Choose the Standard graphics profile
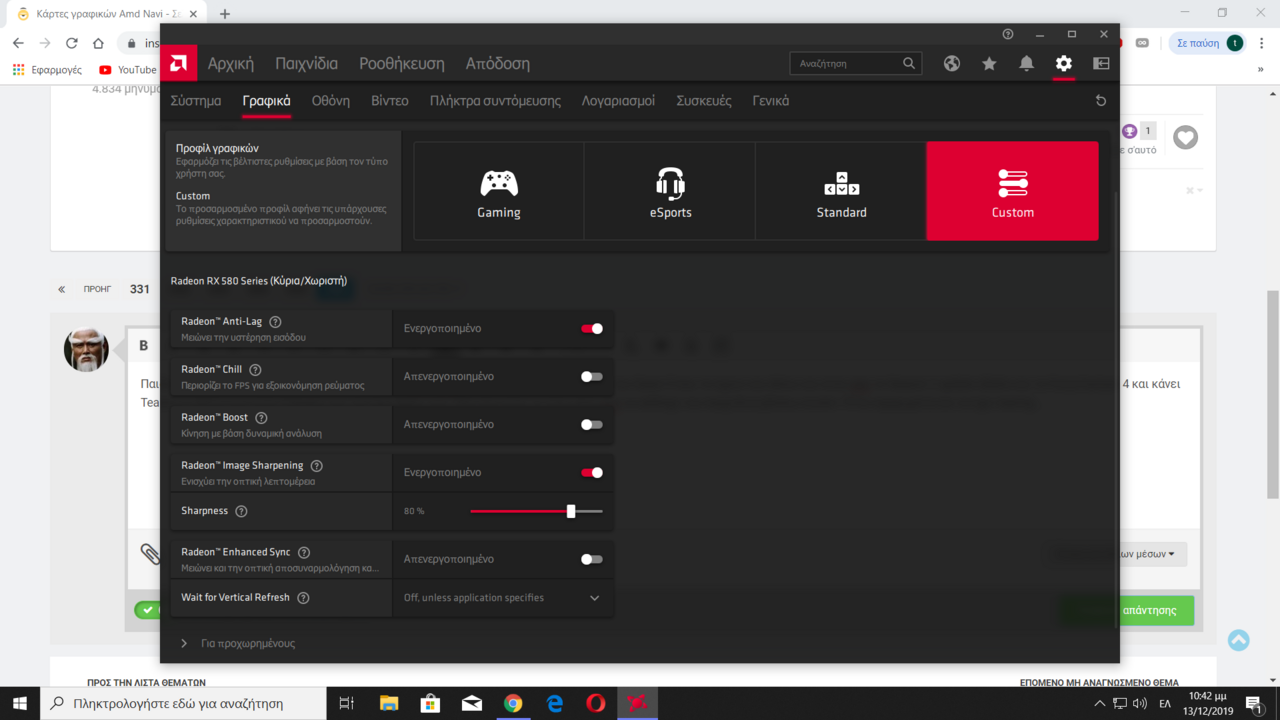Image resolution: width=1280 pixels, height=720 pixels. coord(841,191)
